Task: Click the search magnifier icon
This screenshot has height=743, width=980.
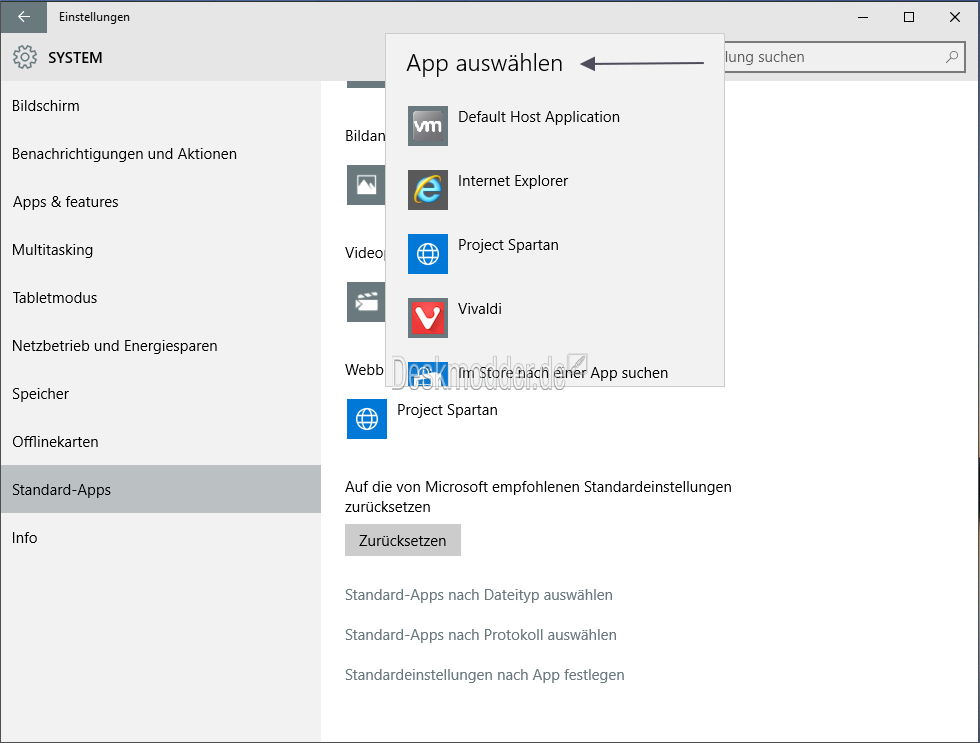Action: pos(952,57)
